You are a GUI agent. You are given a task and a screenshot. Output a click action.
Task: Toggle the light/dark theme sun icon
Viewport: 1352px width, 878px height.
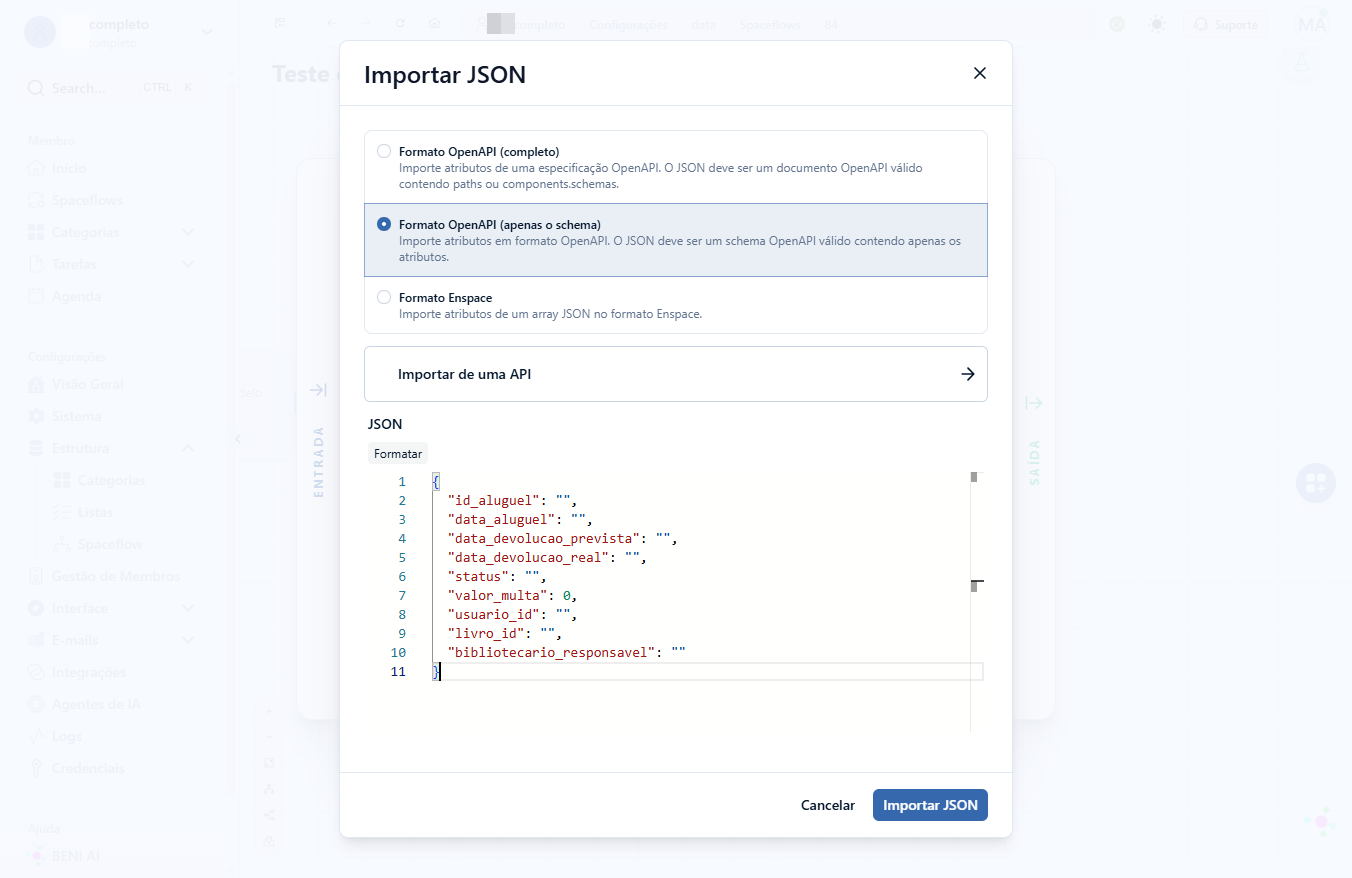point(1157,24)
